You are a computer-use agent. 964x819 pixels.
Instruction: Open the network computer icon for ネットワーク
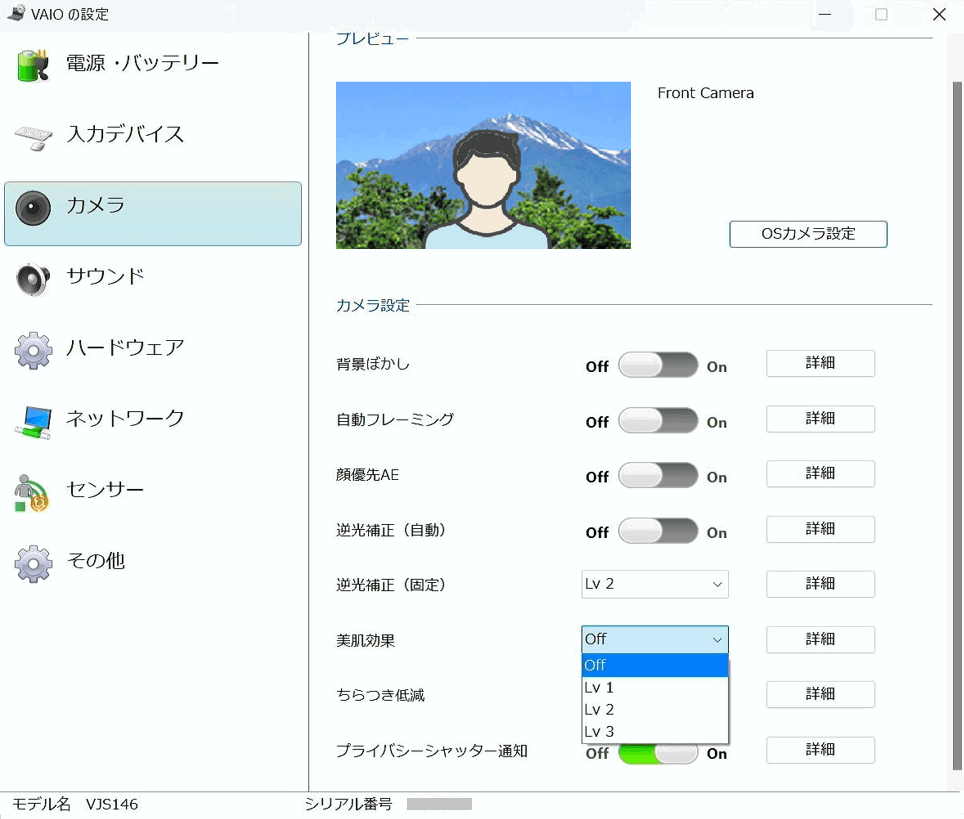(x=33, y=422)
